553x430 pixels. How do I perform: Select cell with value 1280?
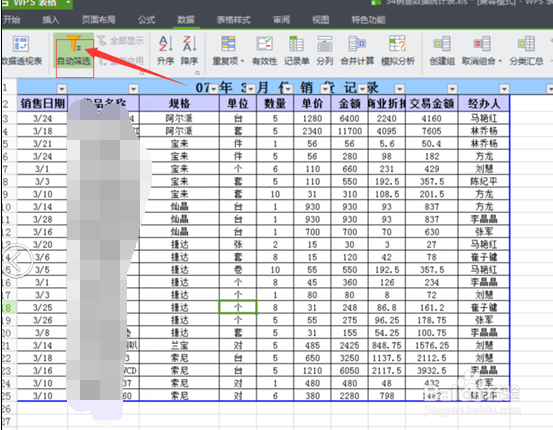pyautogui.click(x=312, y=119)
